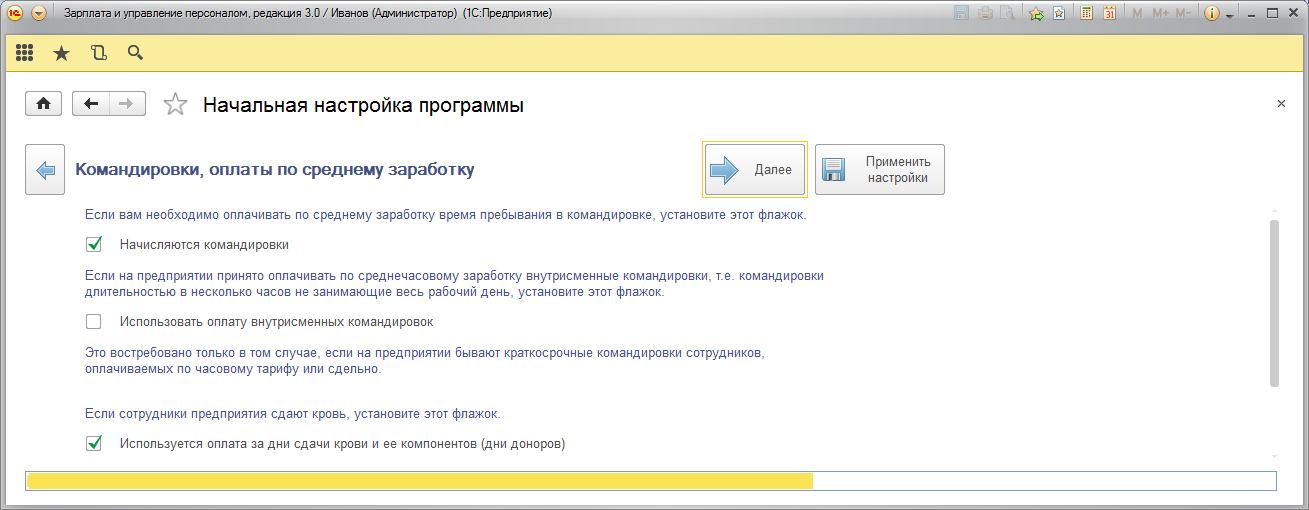Return to previous setup step with blue arrow
The image size is (1309, 510).
click(x=45, y=170)
